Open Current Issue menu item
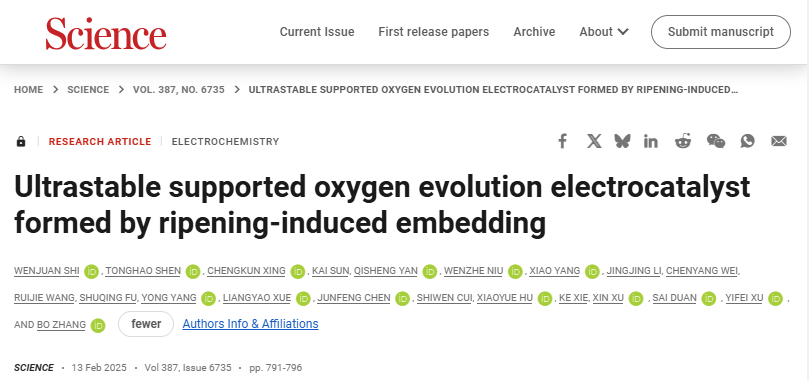The height and width of the screenshot is (381, 809). tap(317, 32)
